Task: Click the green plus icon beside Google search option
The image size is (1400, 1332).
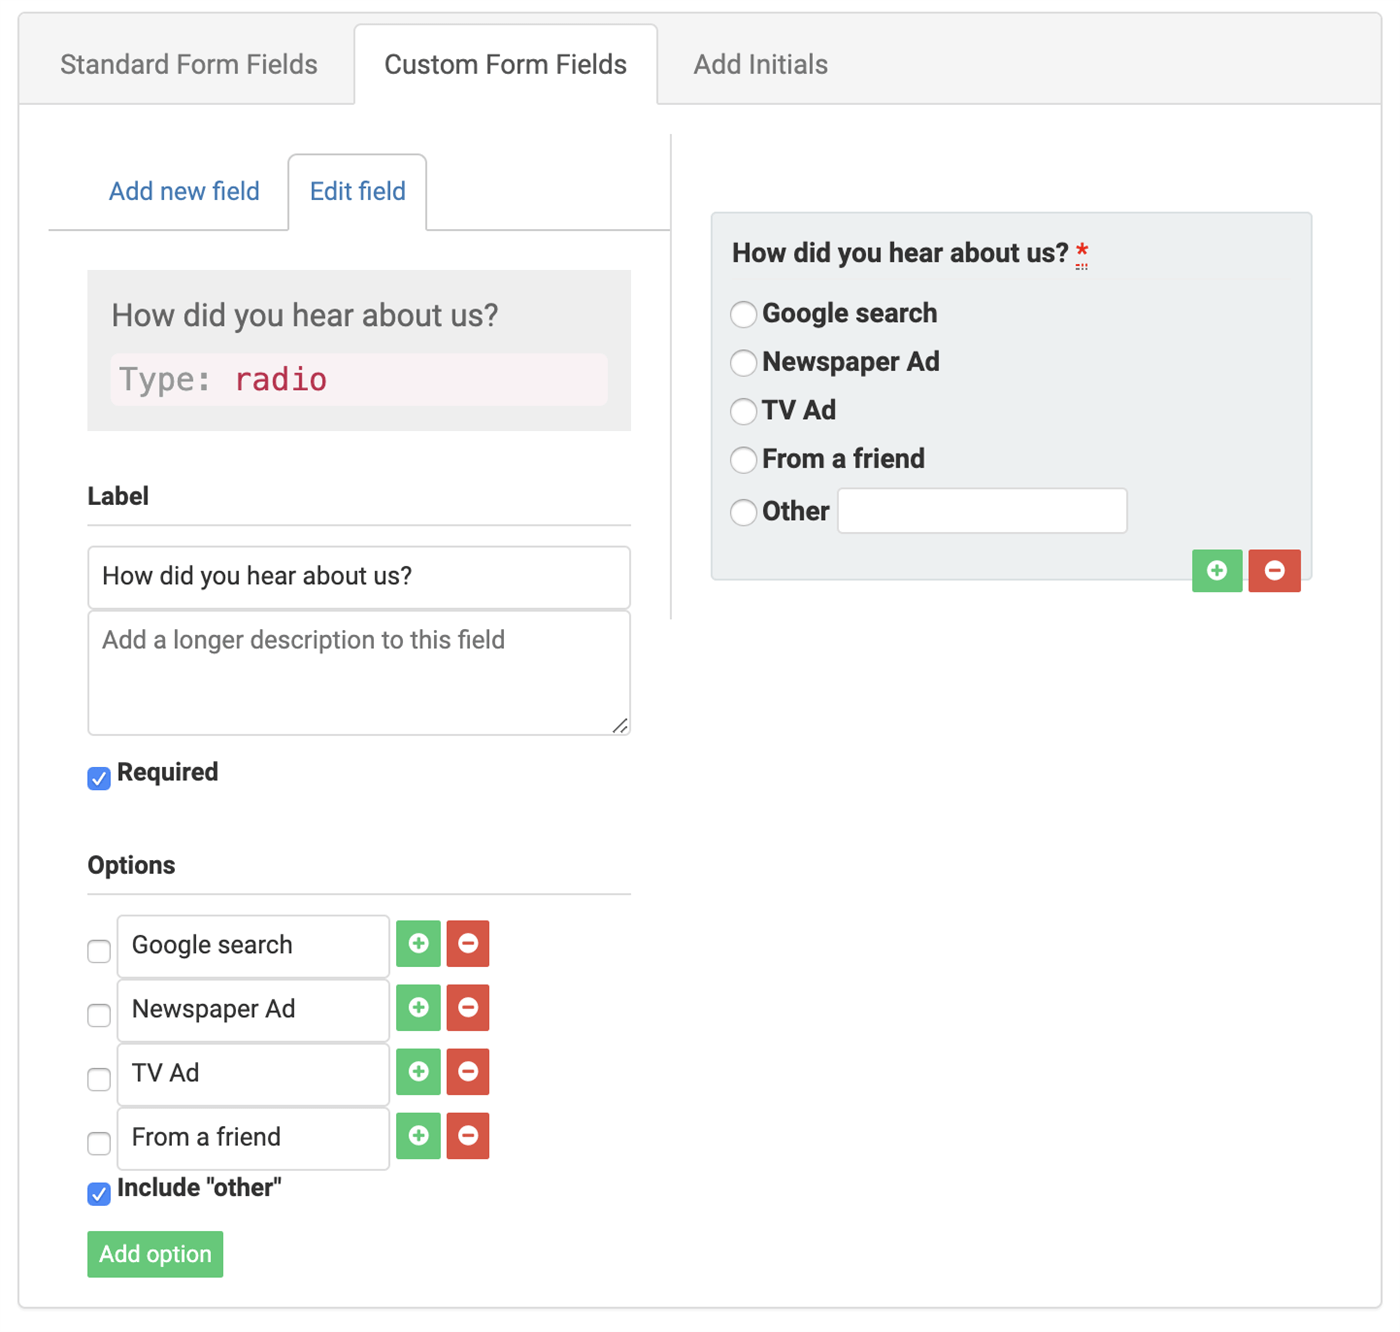Action: [418, 943]
